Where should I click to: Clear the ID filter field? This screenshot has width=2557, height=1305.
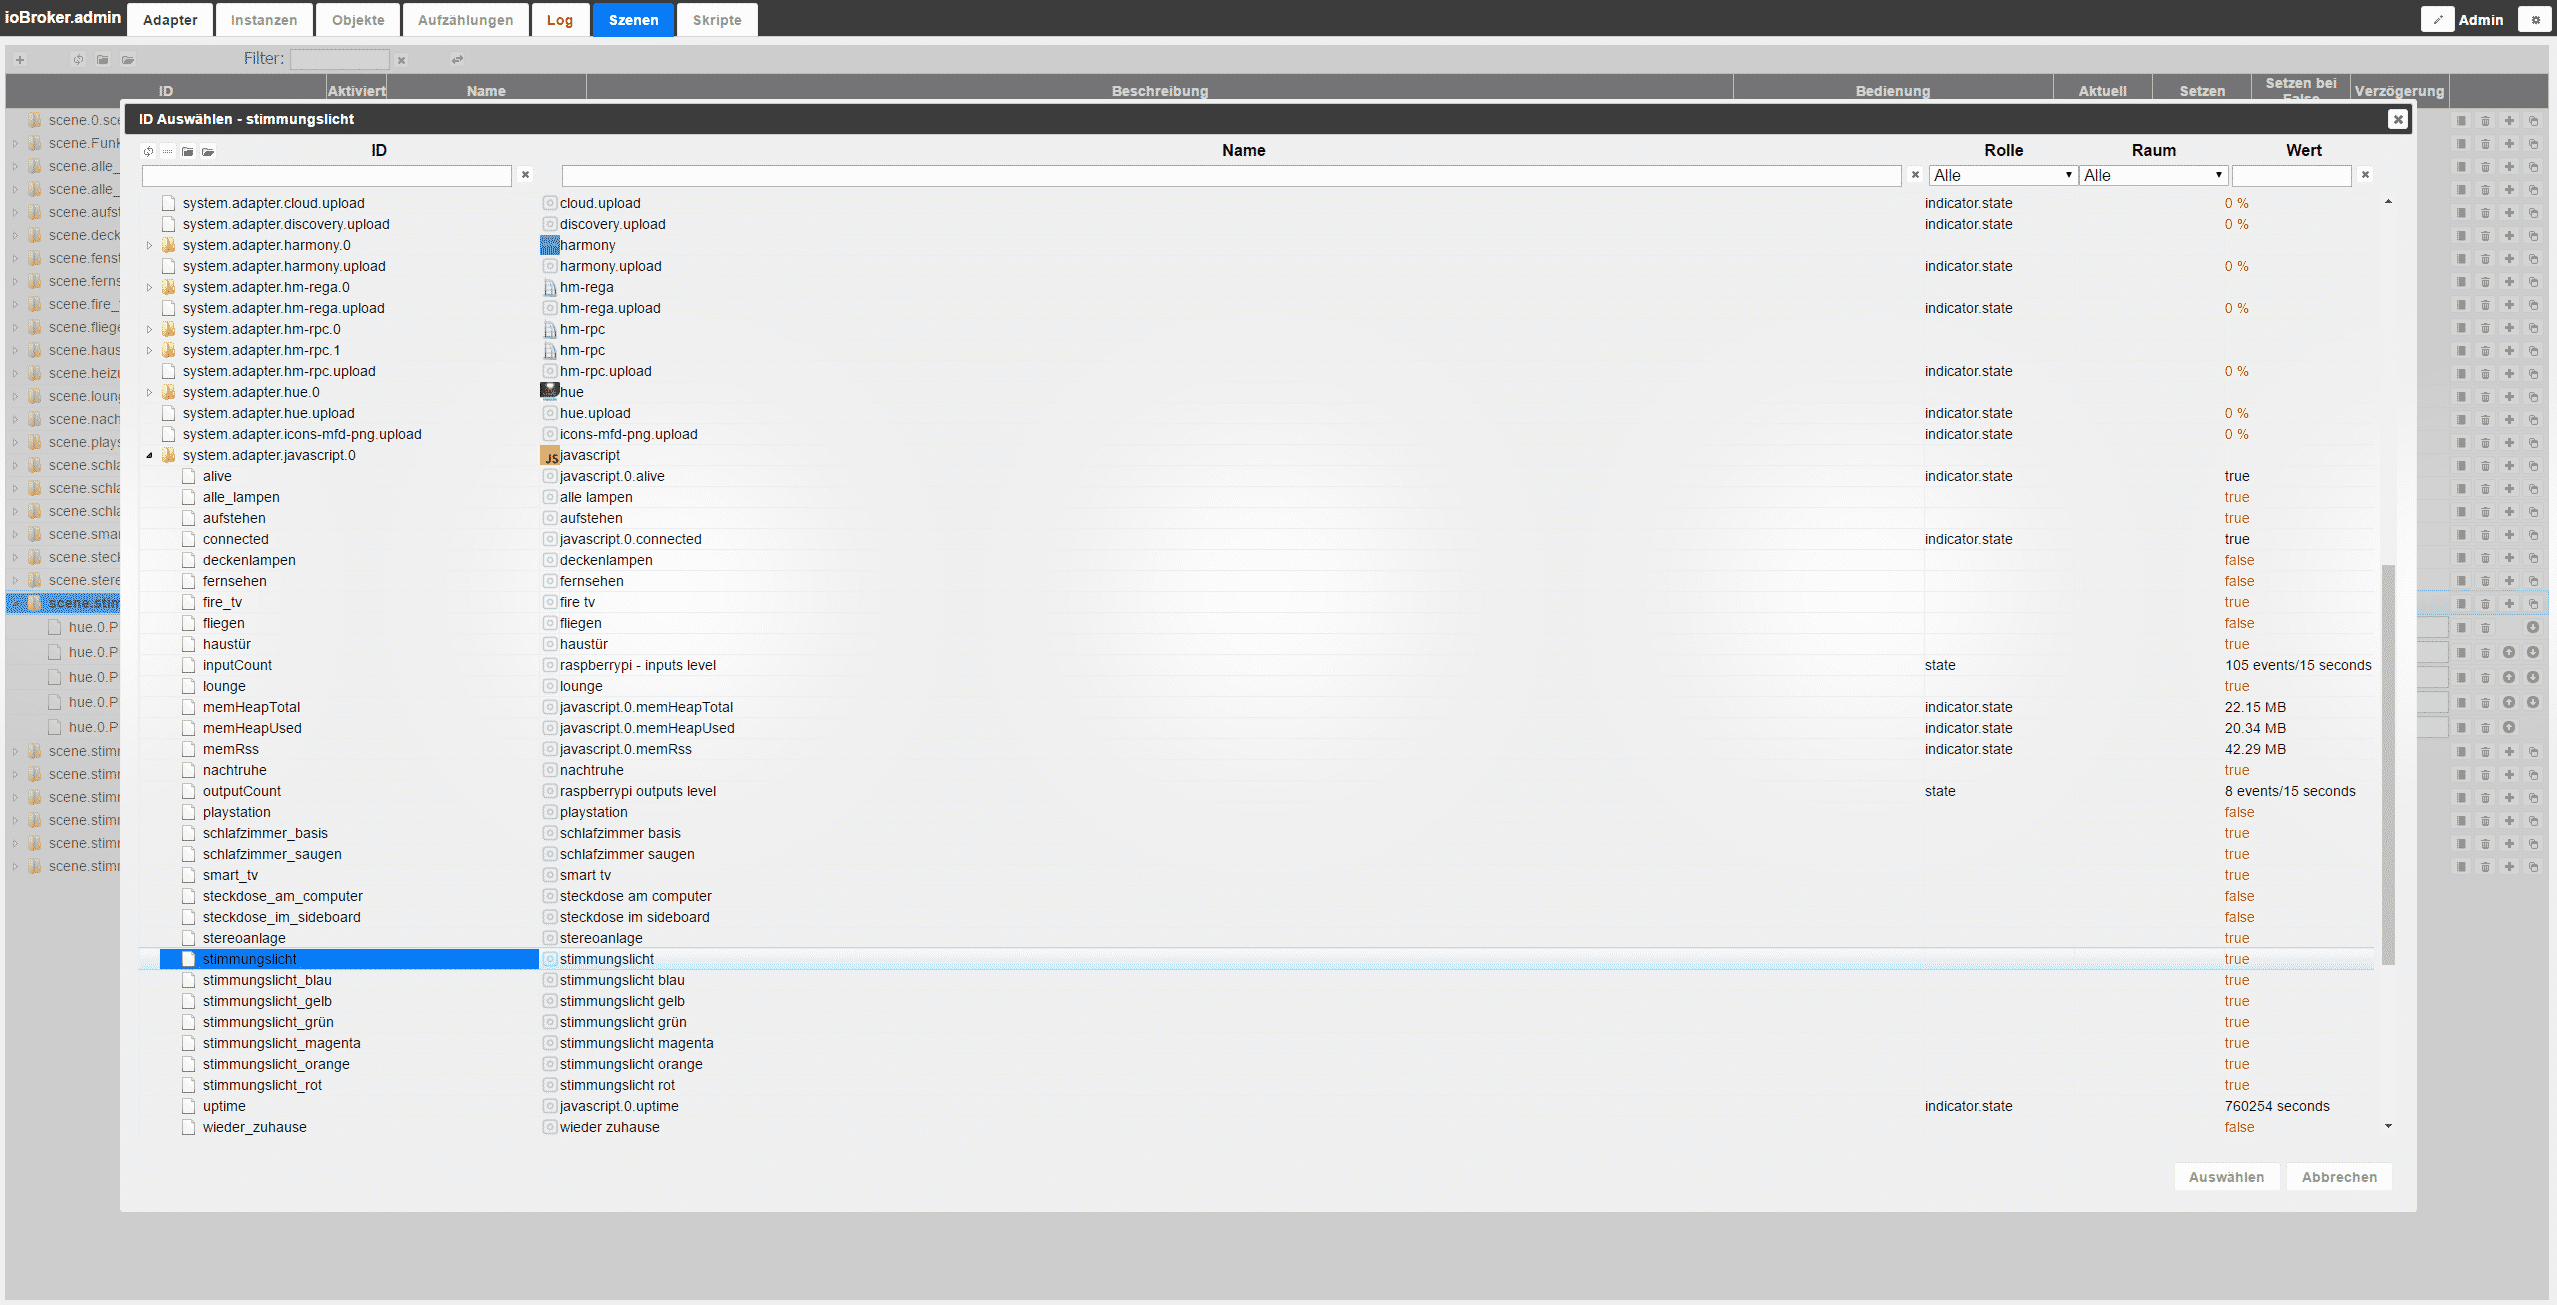tap(525, 175)
